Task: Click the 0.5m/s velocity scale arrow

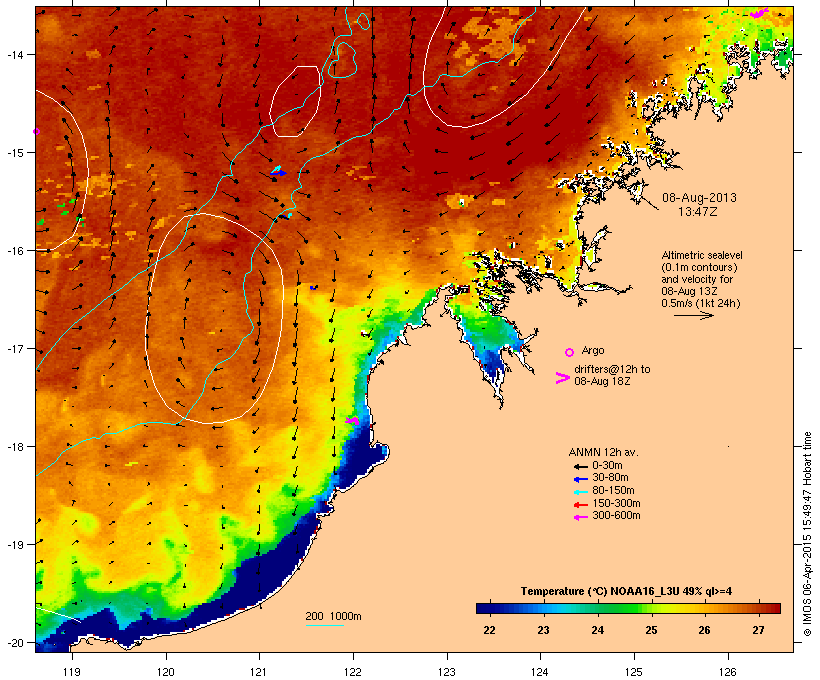Action: point(693,315)
